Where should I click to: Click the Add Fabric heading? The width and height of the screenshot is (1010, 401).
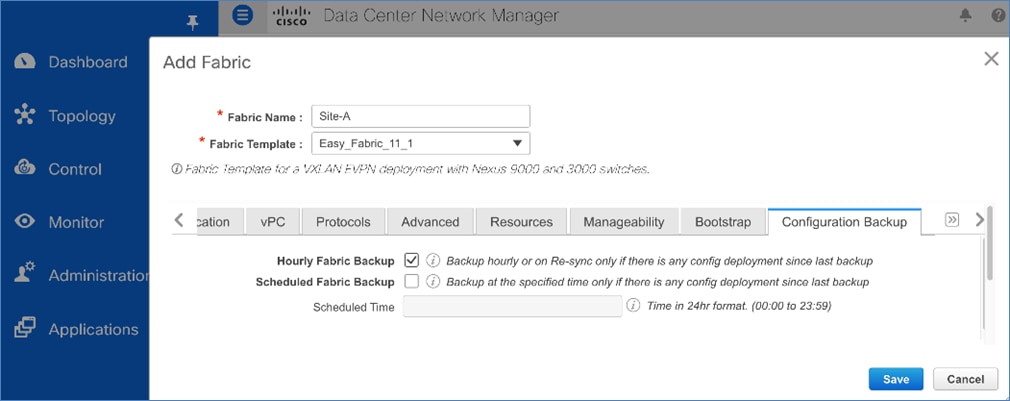pos(207,62)
